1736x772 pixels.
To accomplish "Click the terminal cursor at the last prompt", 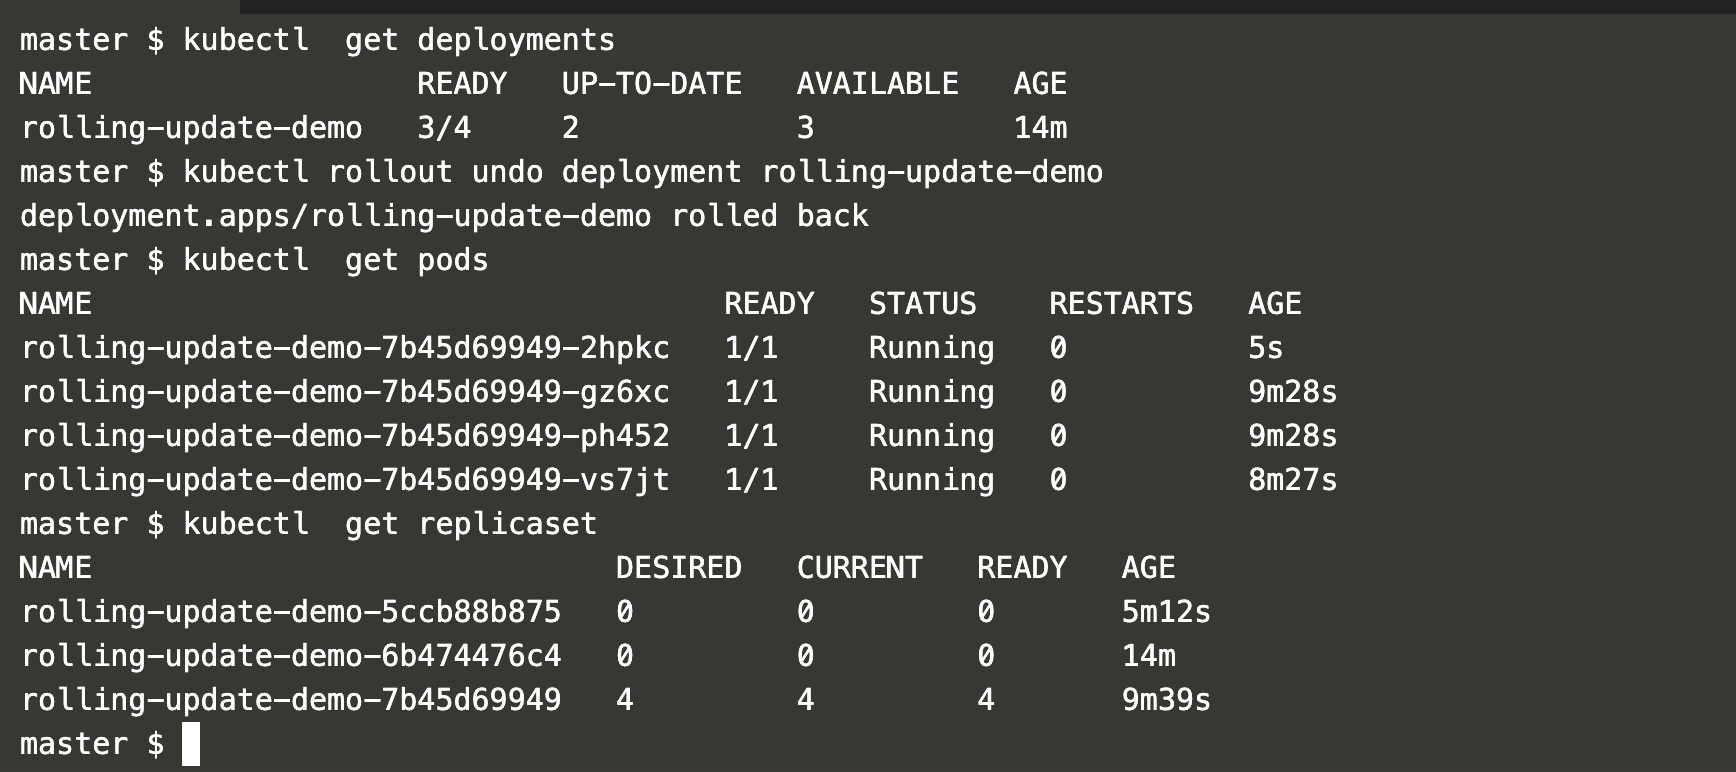I will pyautogui.click(x=191, y=745).
